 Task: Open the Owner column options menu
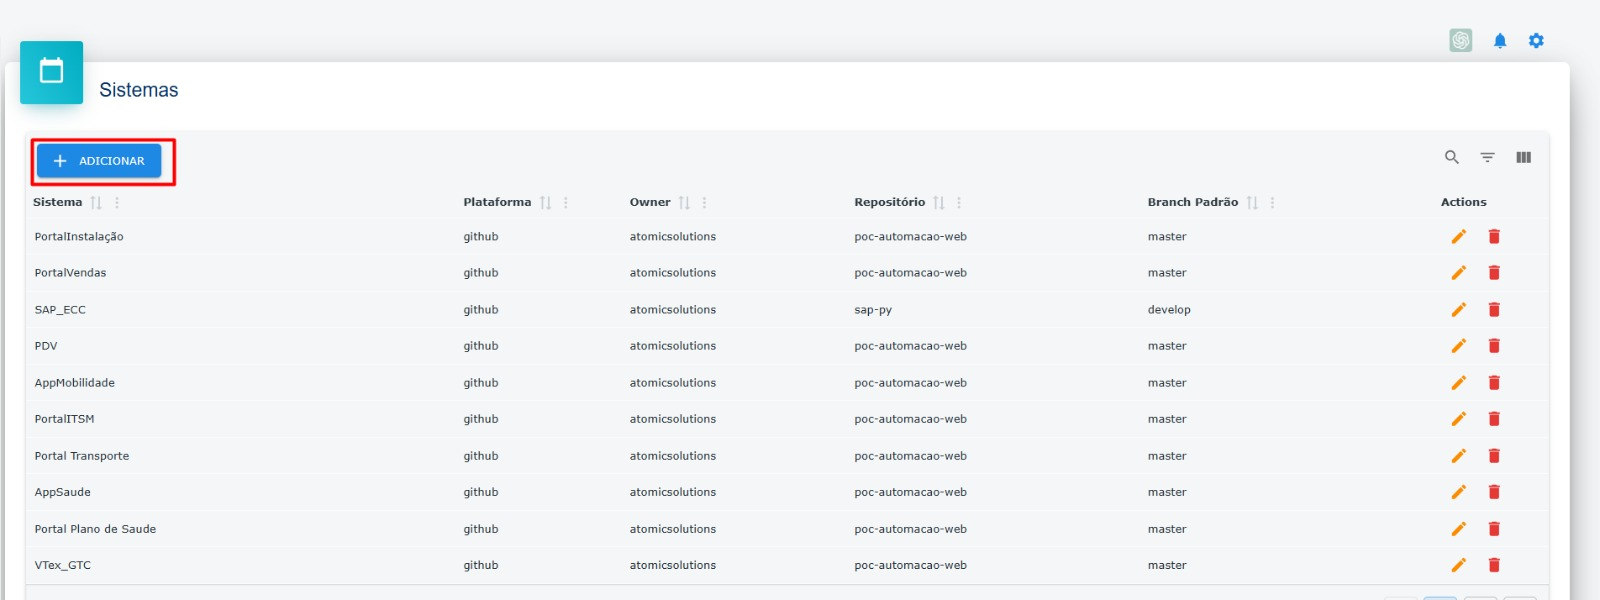[x=704, y=202]
